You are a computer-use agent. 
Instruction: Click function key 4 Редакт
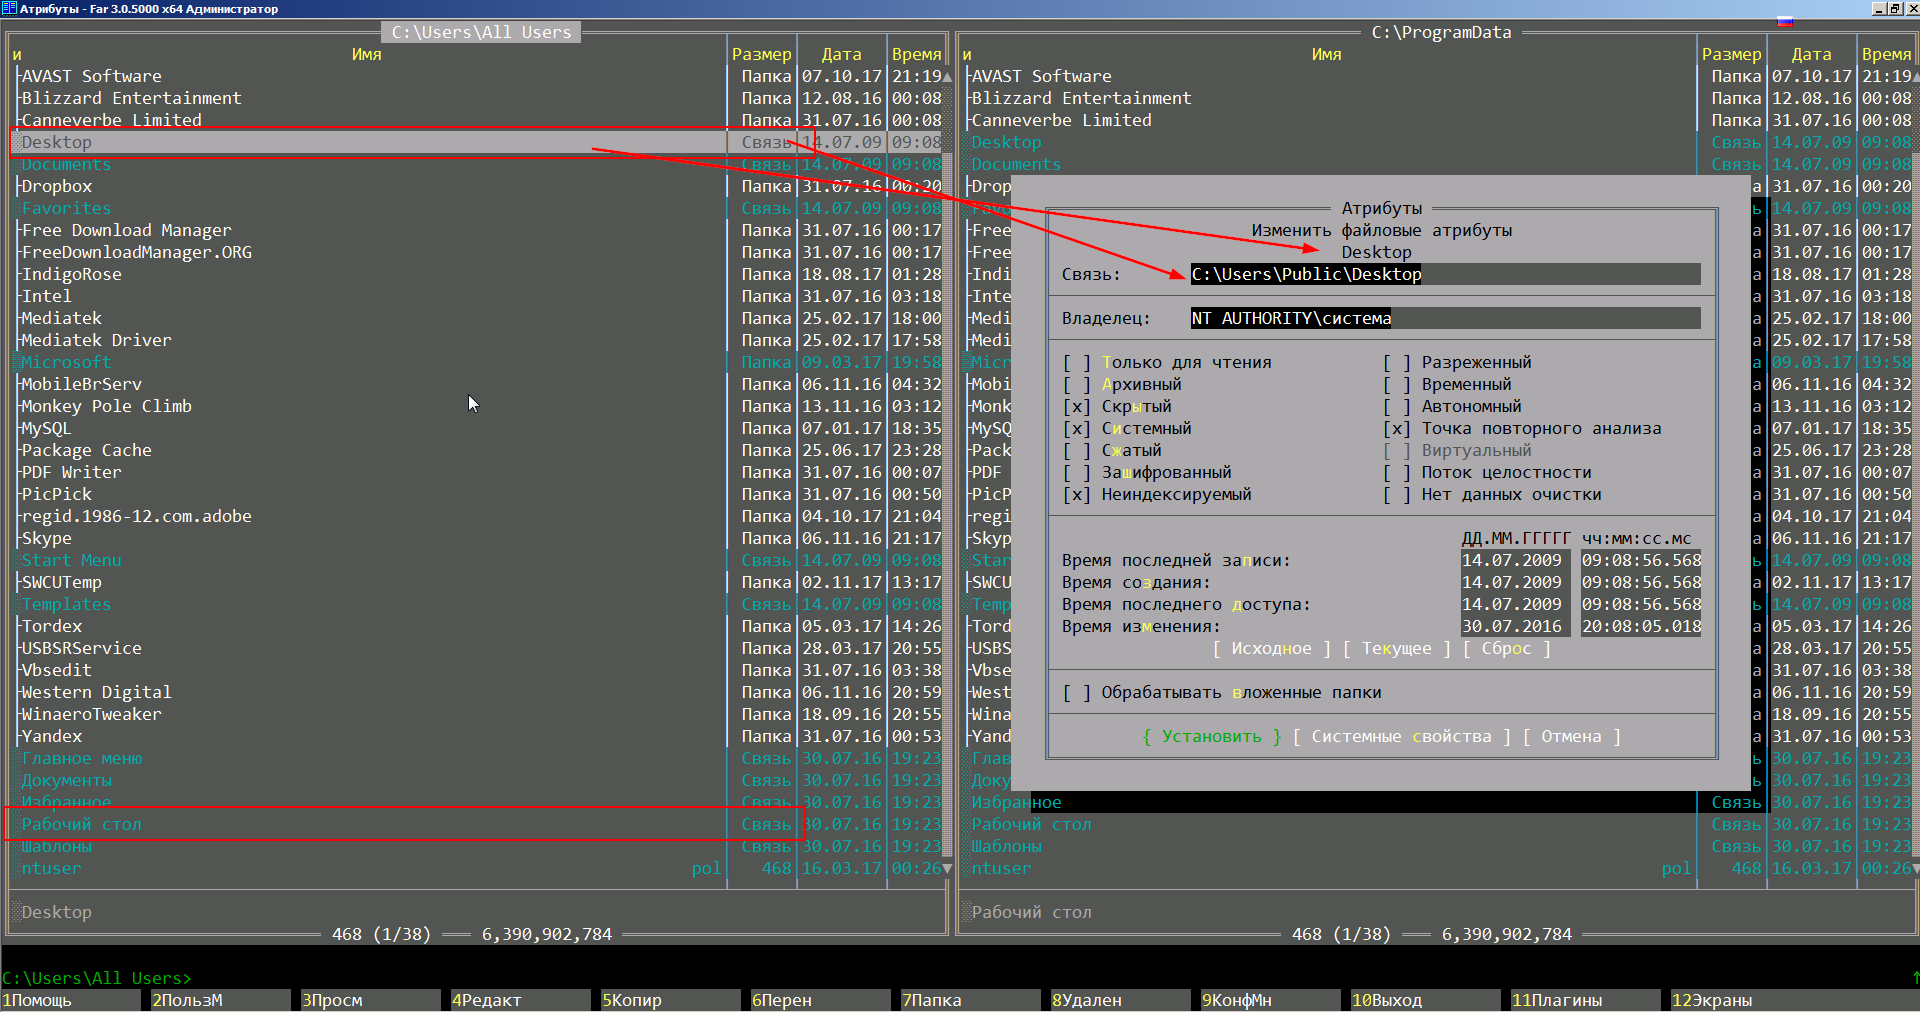coord(520,1000)
